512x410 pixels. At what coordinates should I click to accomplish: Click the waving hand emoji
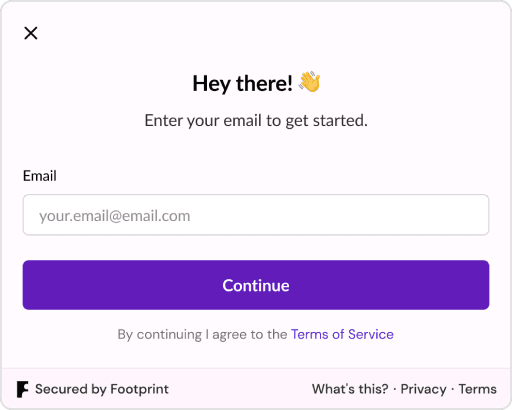pos(310,82)
